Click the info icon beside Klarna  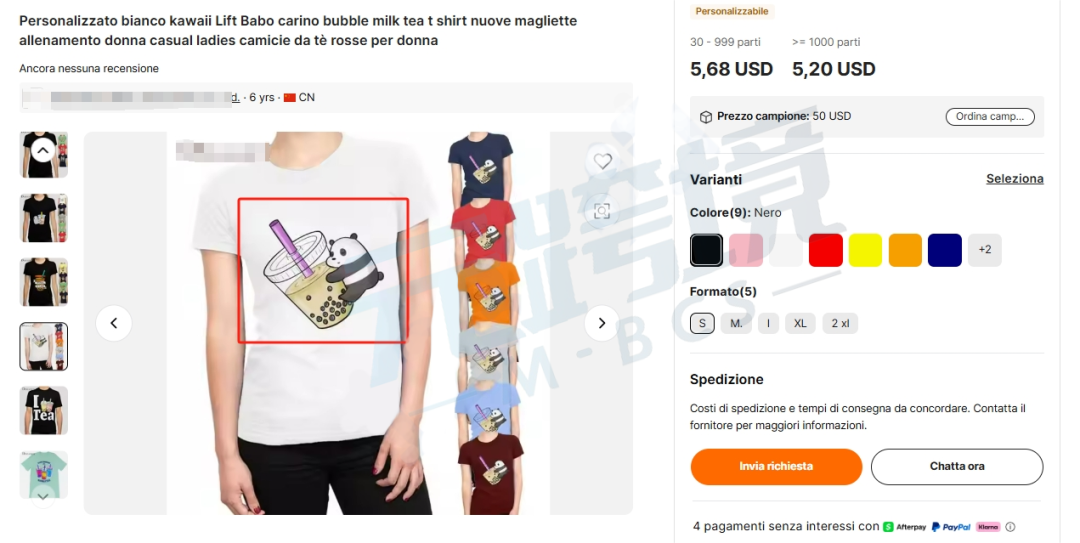(1010, 527)
